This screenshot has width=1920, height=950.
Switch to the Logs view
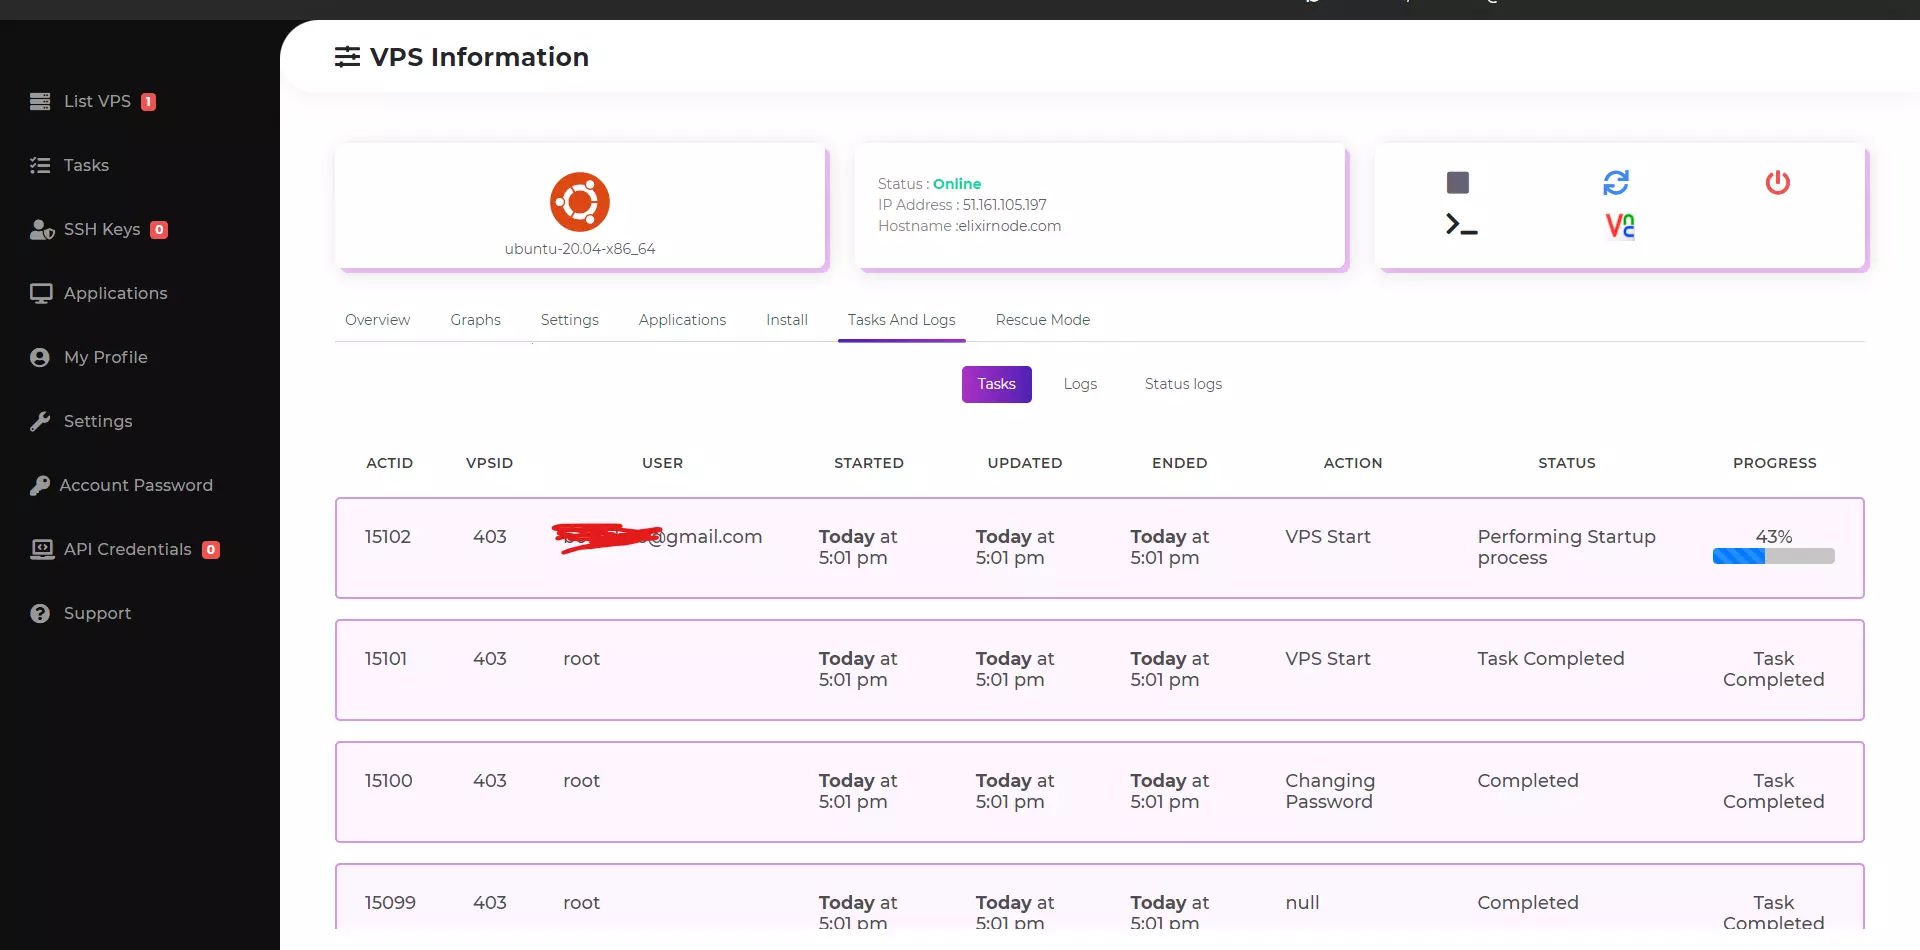coord(1079,383)
